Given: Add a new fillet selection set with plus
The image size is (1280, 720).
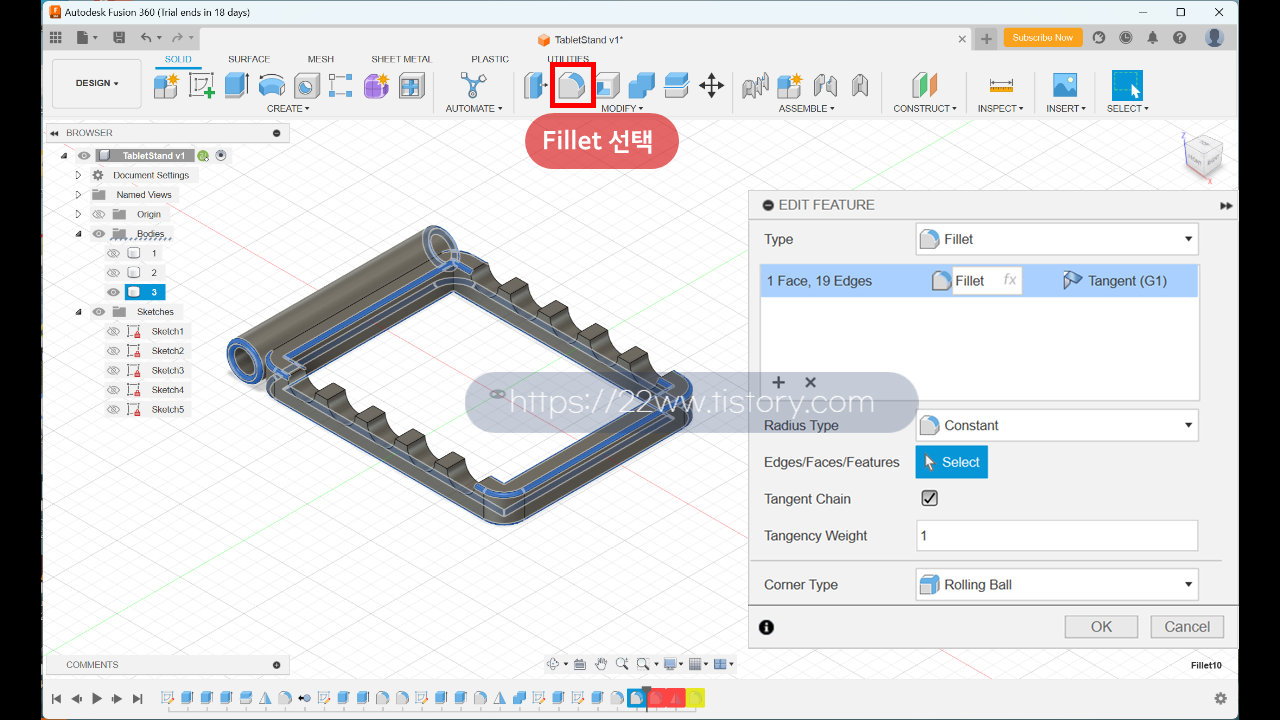Looking at the screenshot, I should pyautogui.click(x=779, y=382).
